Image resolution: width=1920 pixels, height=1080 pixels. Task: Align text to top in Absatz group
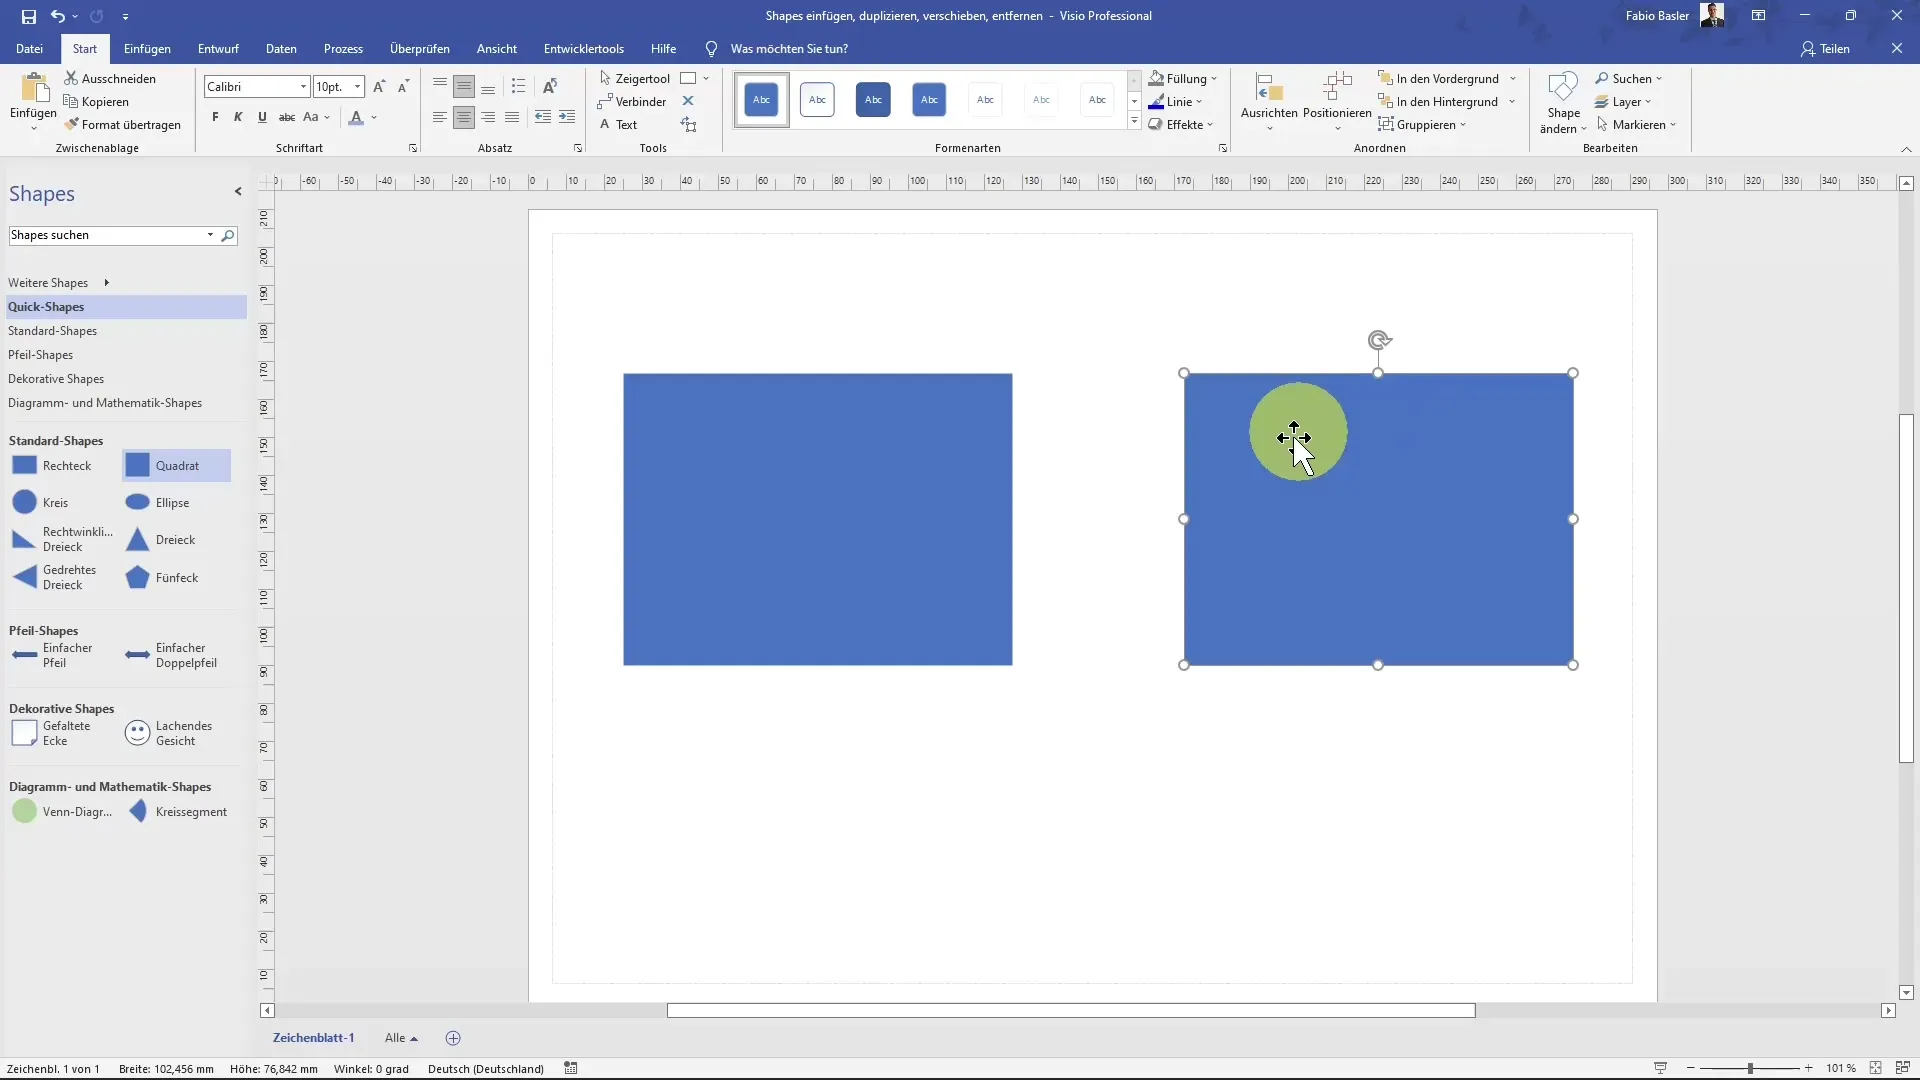point(440,86)
